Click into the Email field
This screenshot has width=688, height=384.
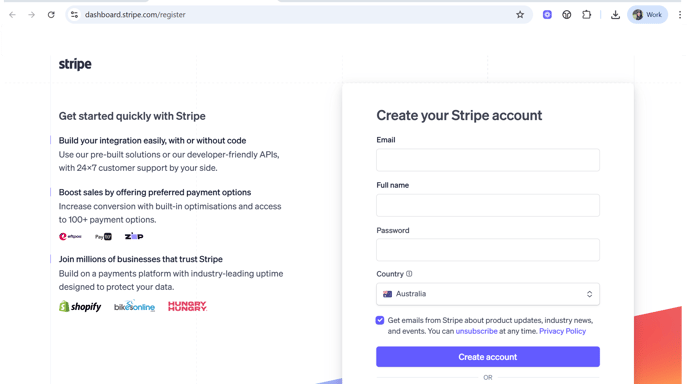[487, 160]
